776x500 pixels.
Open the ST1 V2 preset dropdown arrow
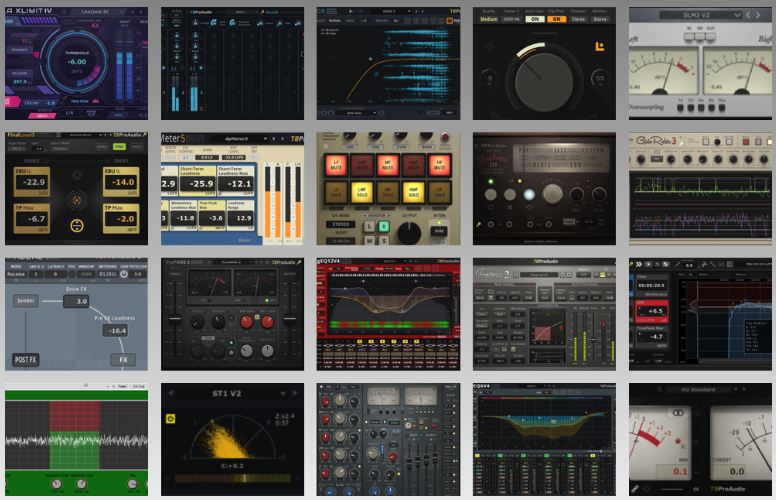coord(283,394)
